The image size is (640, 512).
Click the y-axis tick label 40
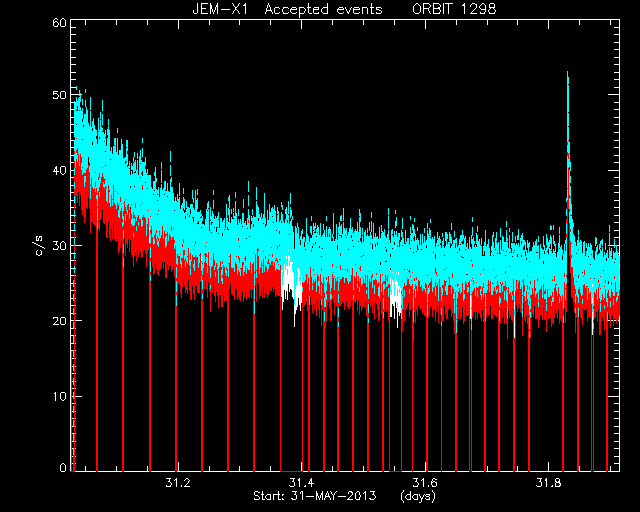click(59, 171)
